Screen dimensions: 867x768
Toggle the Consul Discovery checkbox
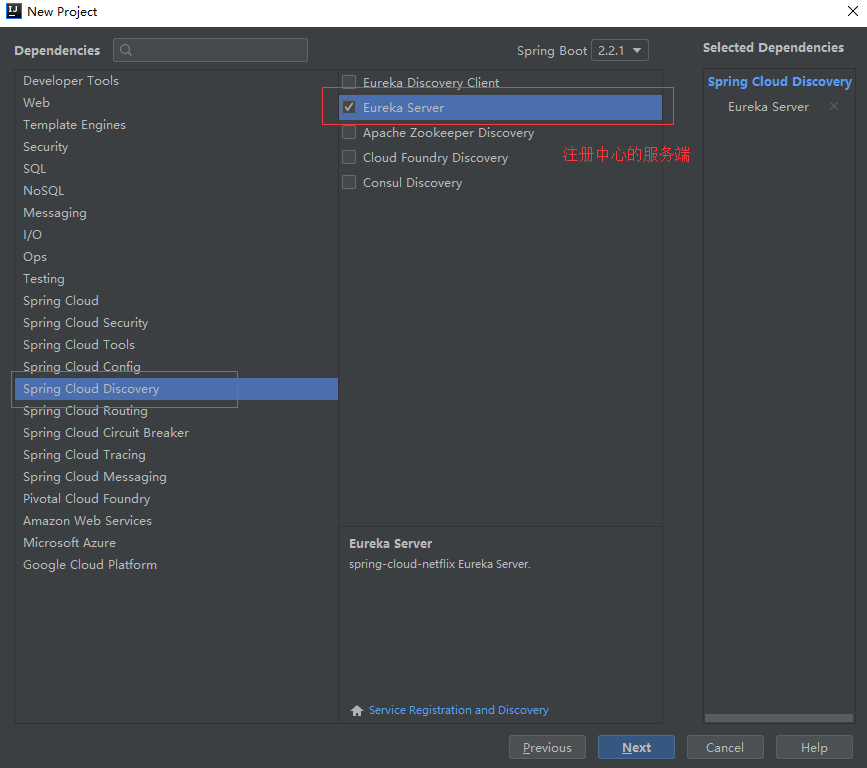pos(349,182)
